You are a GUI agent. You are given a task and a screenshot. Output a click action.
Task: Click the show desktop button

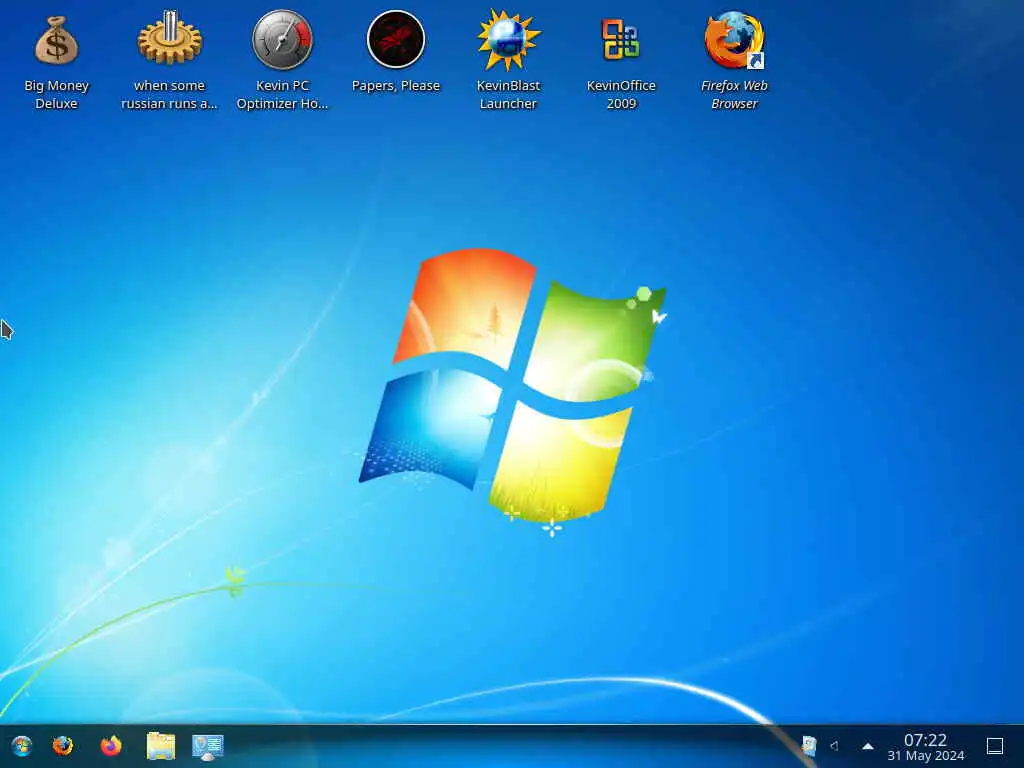[x=995, y=746]
